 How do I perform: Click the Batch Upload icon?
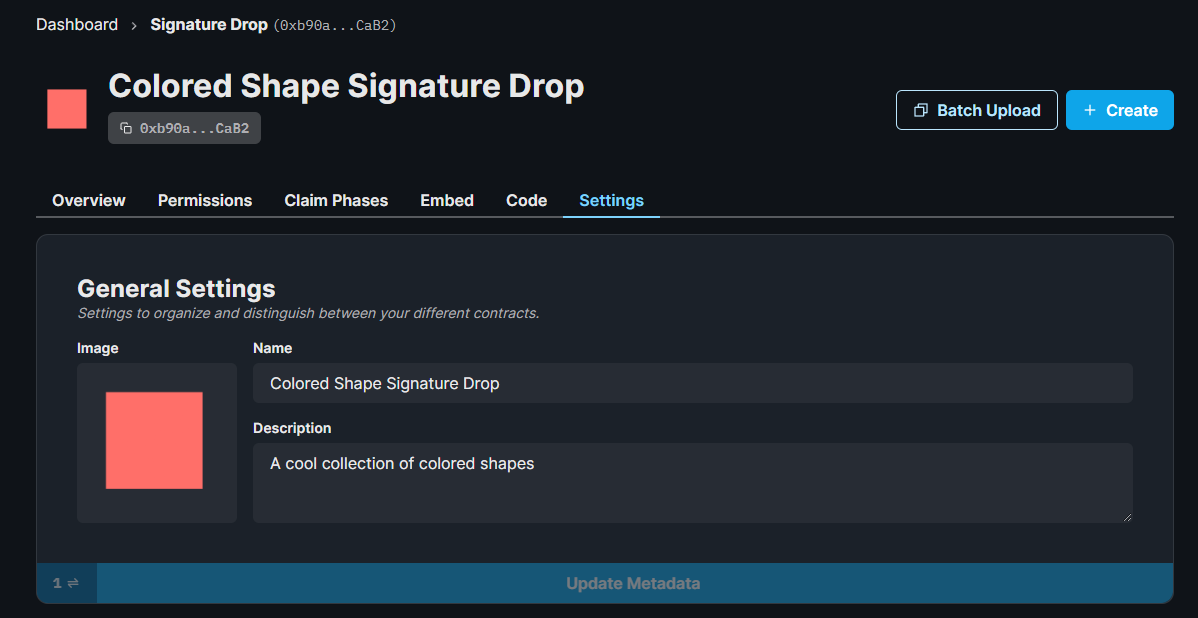tap(920, 110)
